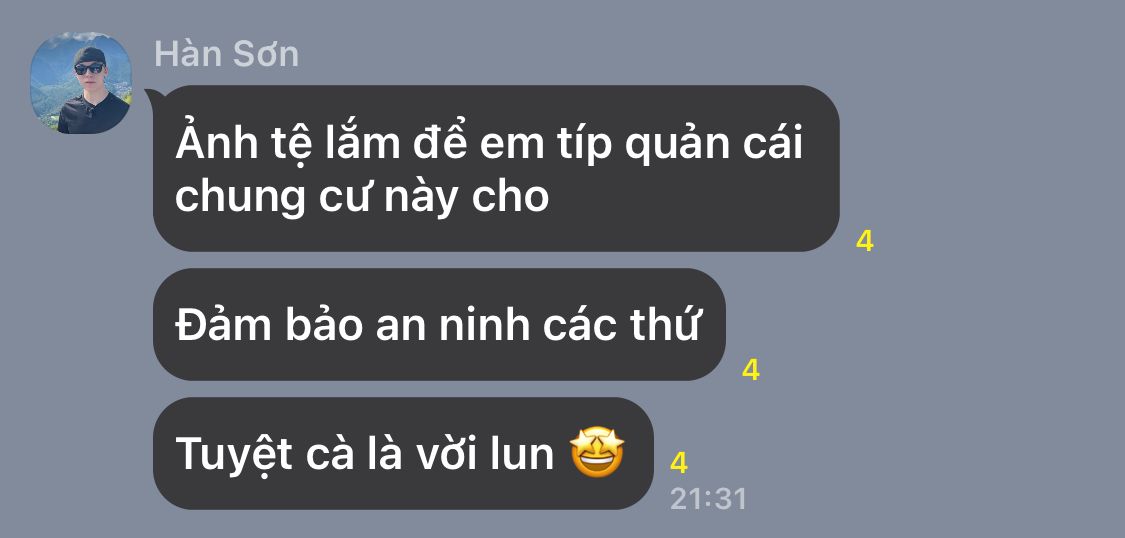The width and height of the screenshot is (1125, 538).
Task: Select the message starting with "Ảnh tệ lắm"
Action: (x=496, y=169)
